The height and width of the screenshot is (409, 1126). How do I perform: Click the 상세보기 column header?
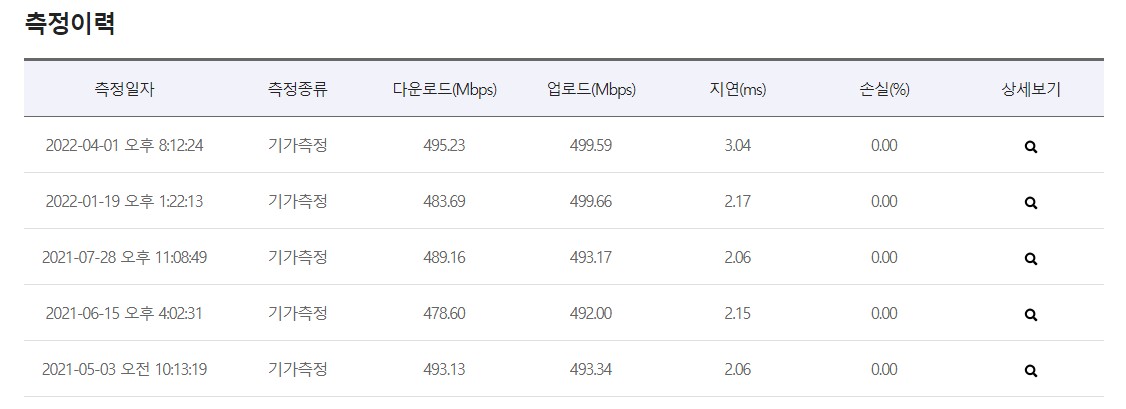(x=1031, y=89)
